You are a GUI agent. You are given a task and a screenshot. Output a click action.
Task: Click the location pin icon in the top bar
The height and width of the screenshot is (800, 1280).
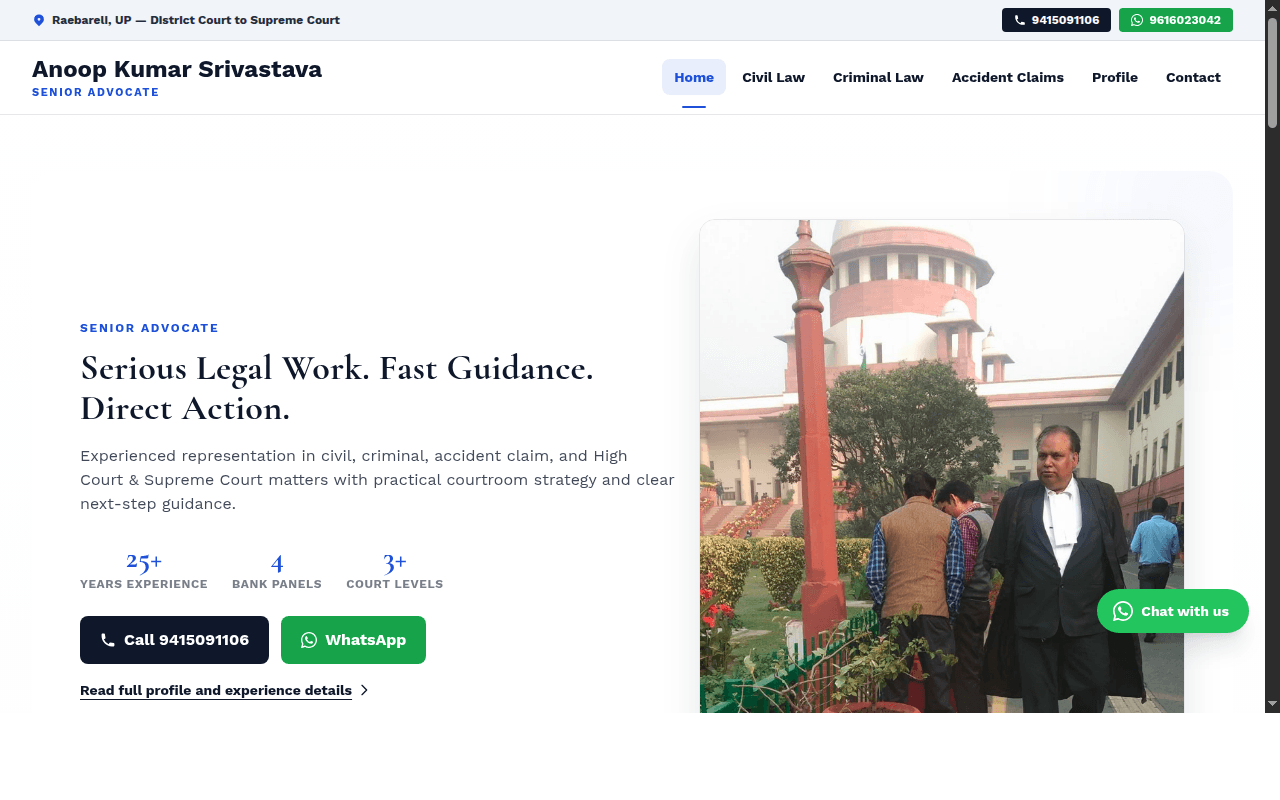[x=38, y=19]
